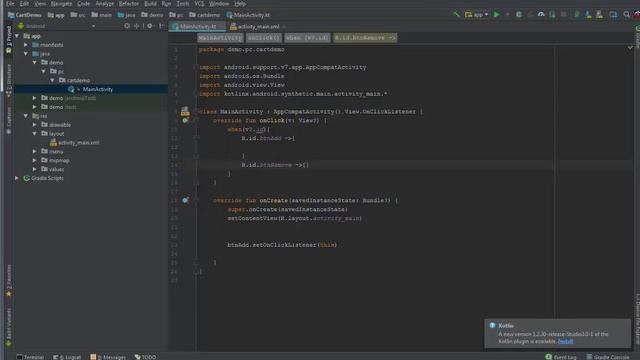The width and height of the screenshot is (640, 360).
Task: Click the Debug app bug icon
Action: 519,15
